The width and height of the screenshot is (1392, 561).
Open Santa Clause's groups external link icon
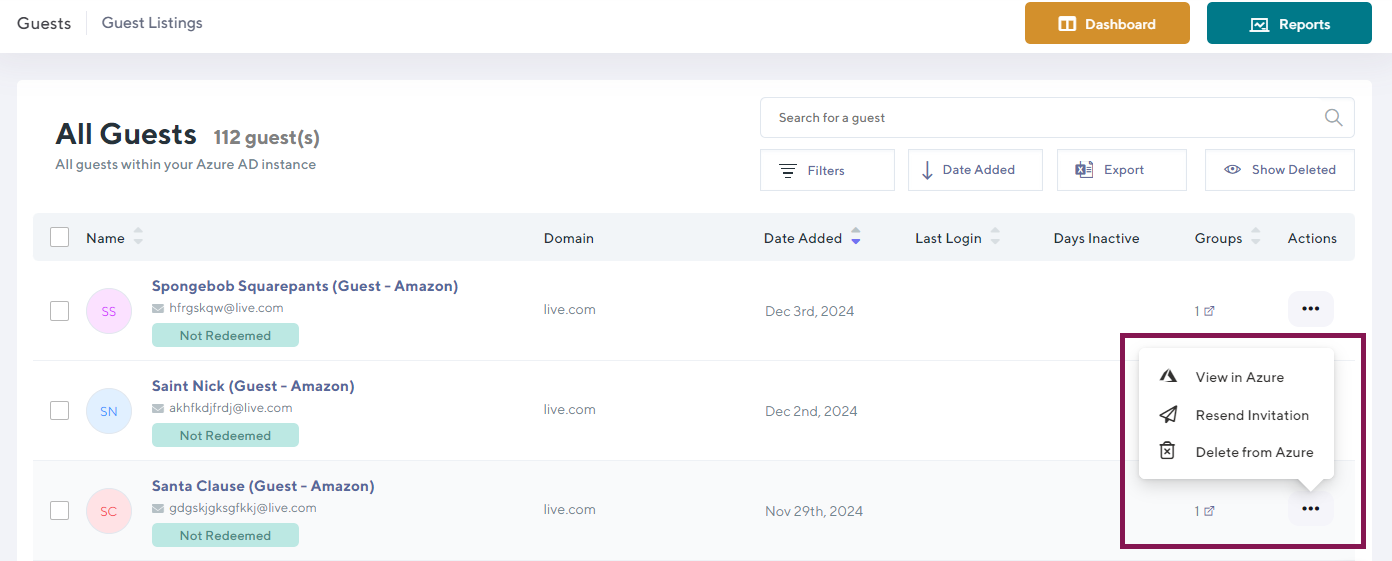[x=1209, y=511]
